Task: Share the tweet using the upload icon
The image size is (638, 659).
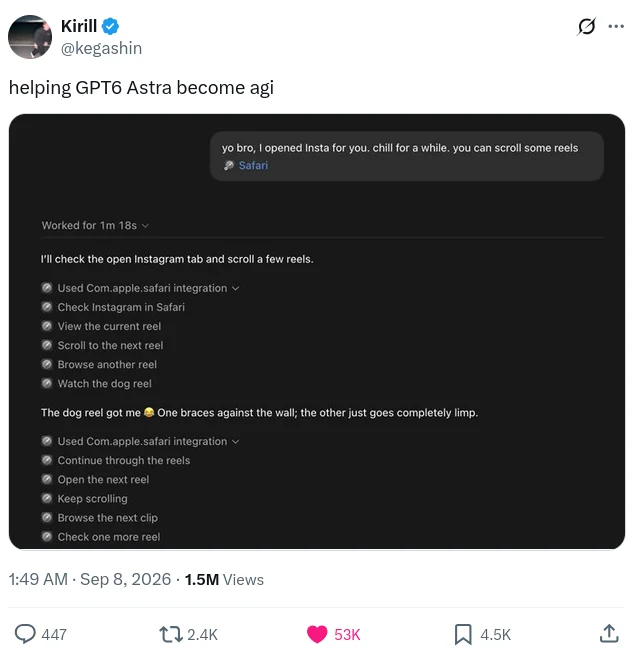Action: (609, 634)
